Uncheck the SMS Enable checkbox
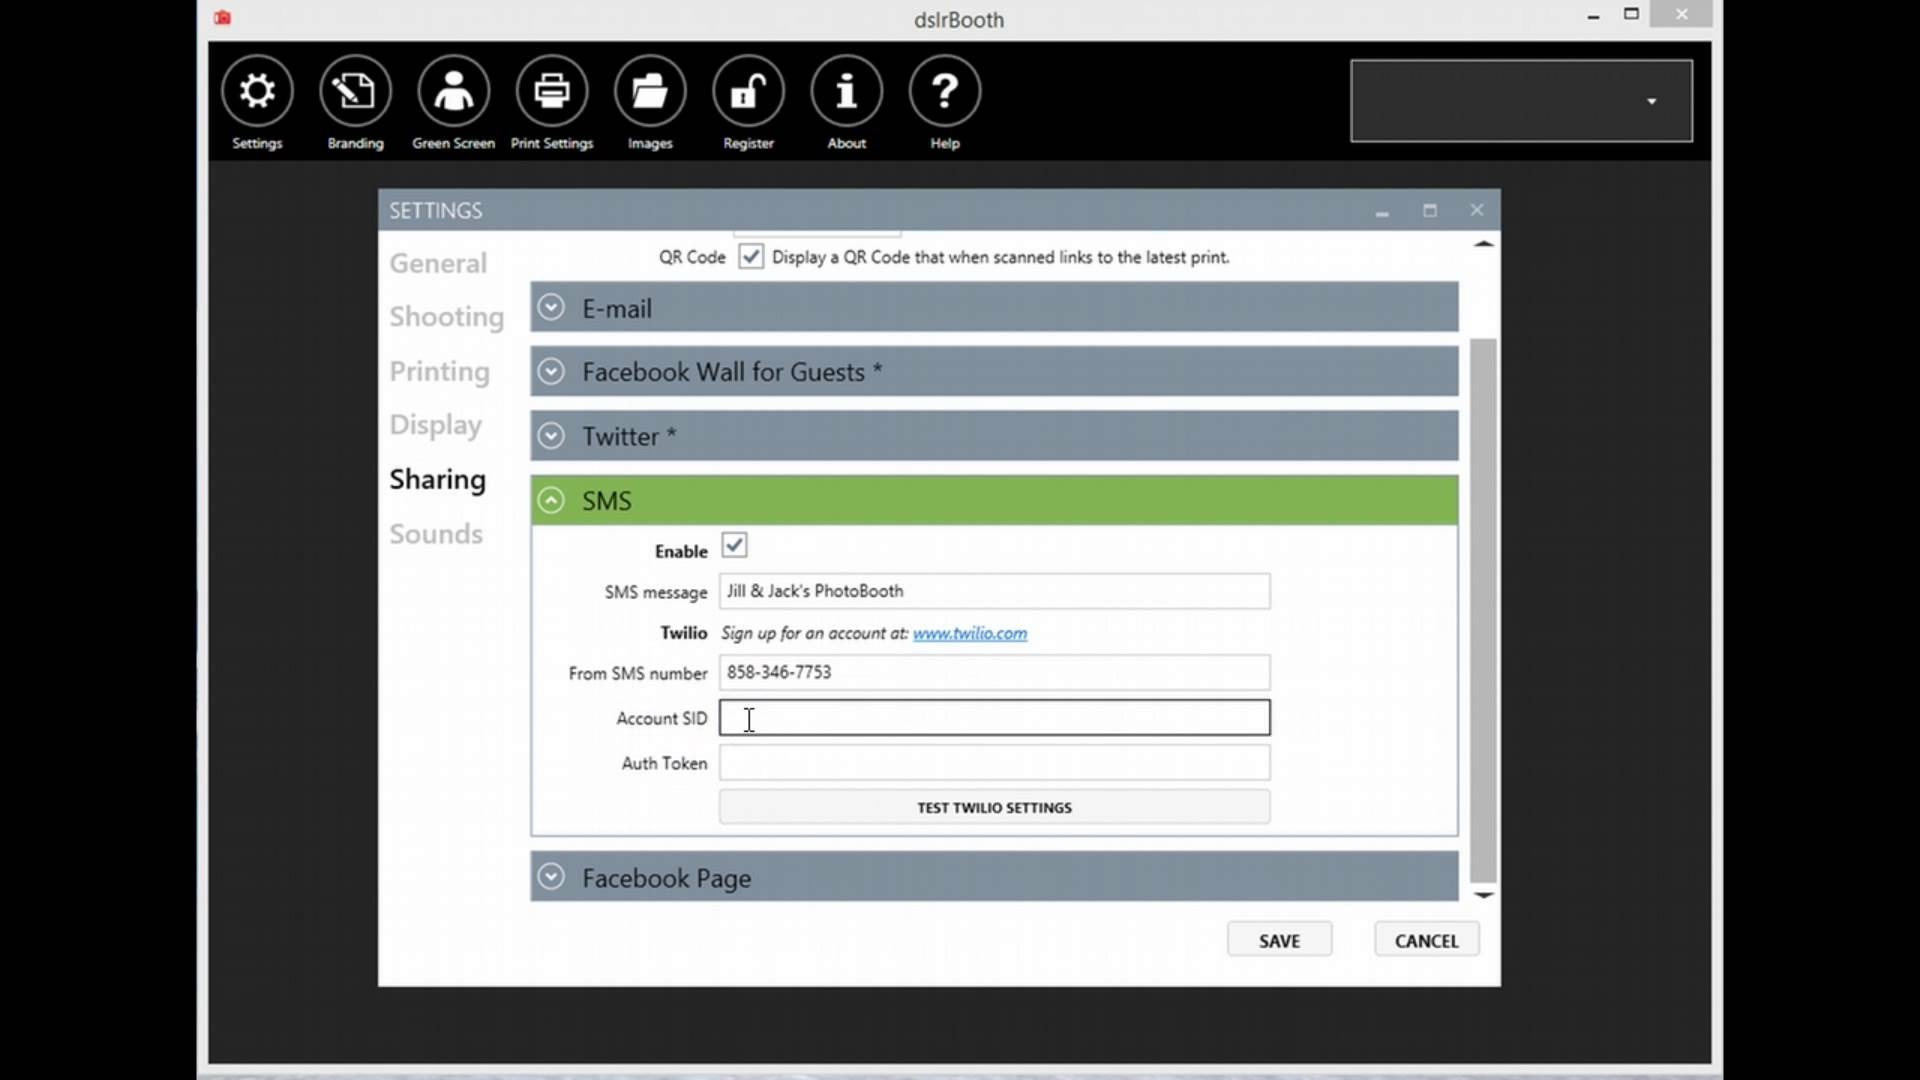Viewport: 1920px width, 1080px height. (x=734, y=546)
